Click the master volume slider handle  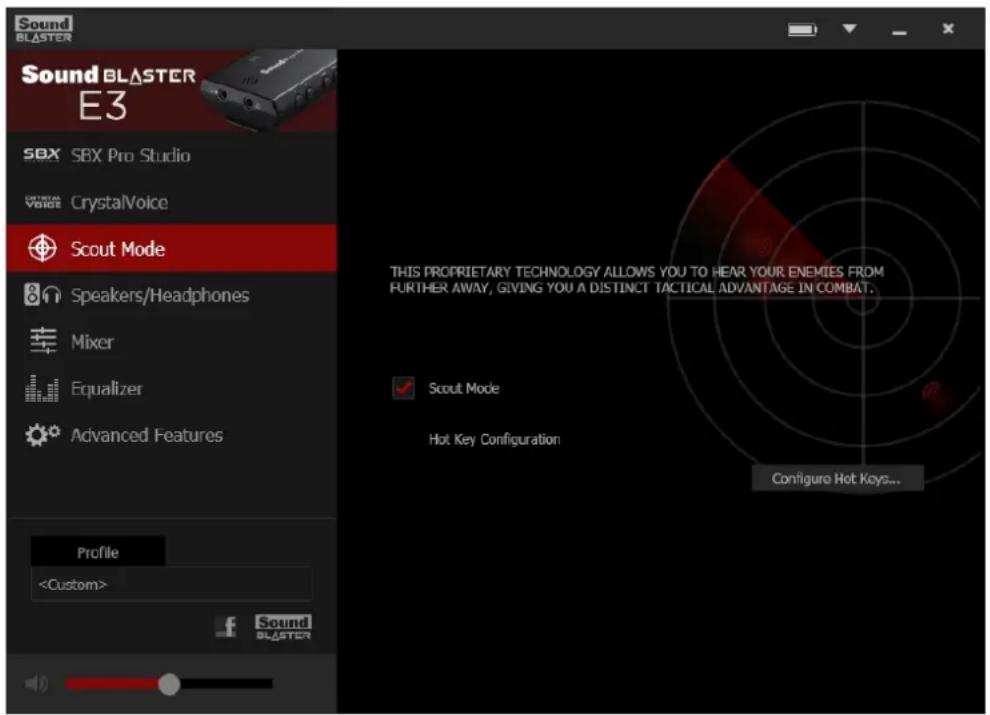169,684
